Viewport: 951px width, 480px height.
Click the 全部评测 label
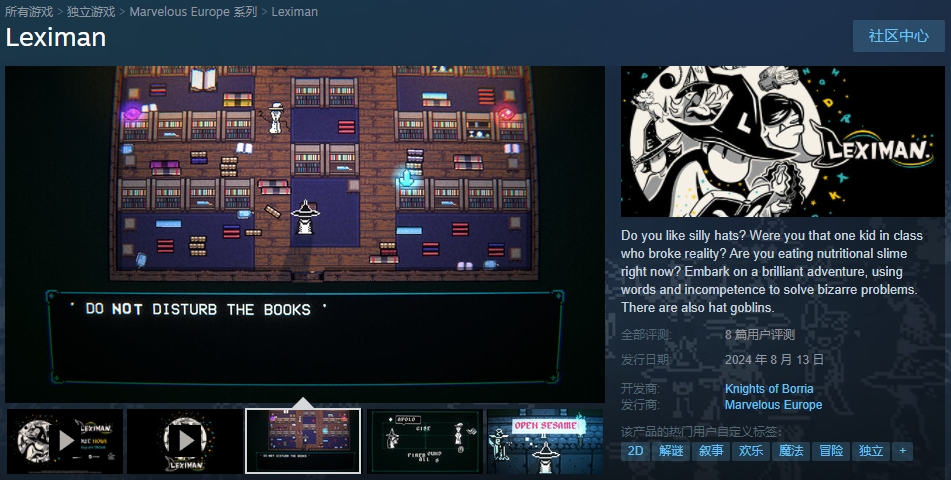click(646, 334)
